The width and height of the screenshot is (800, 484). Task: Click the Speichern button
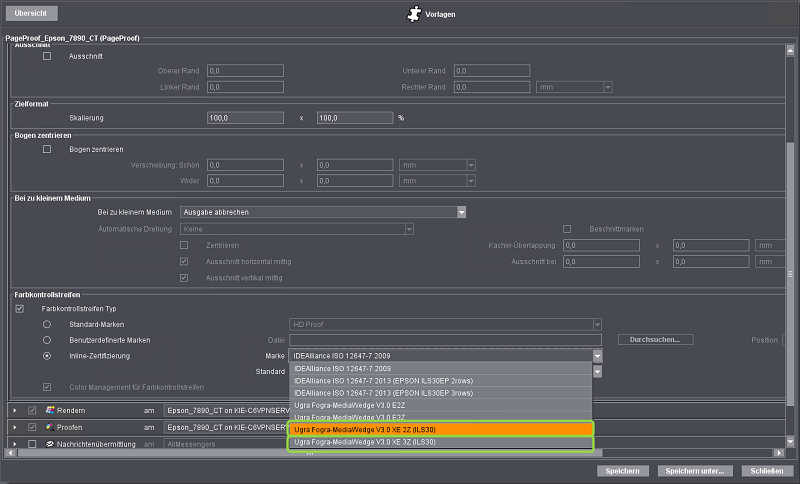coord(622,471)
